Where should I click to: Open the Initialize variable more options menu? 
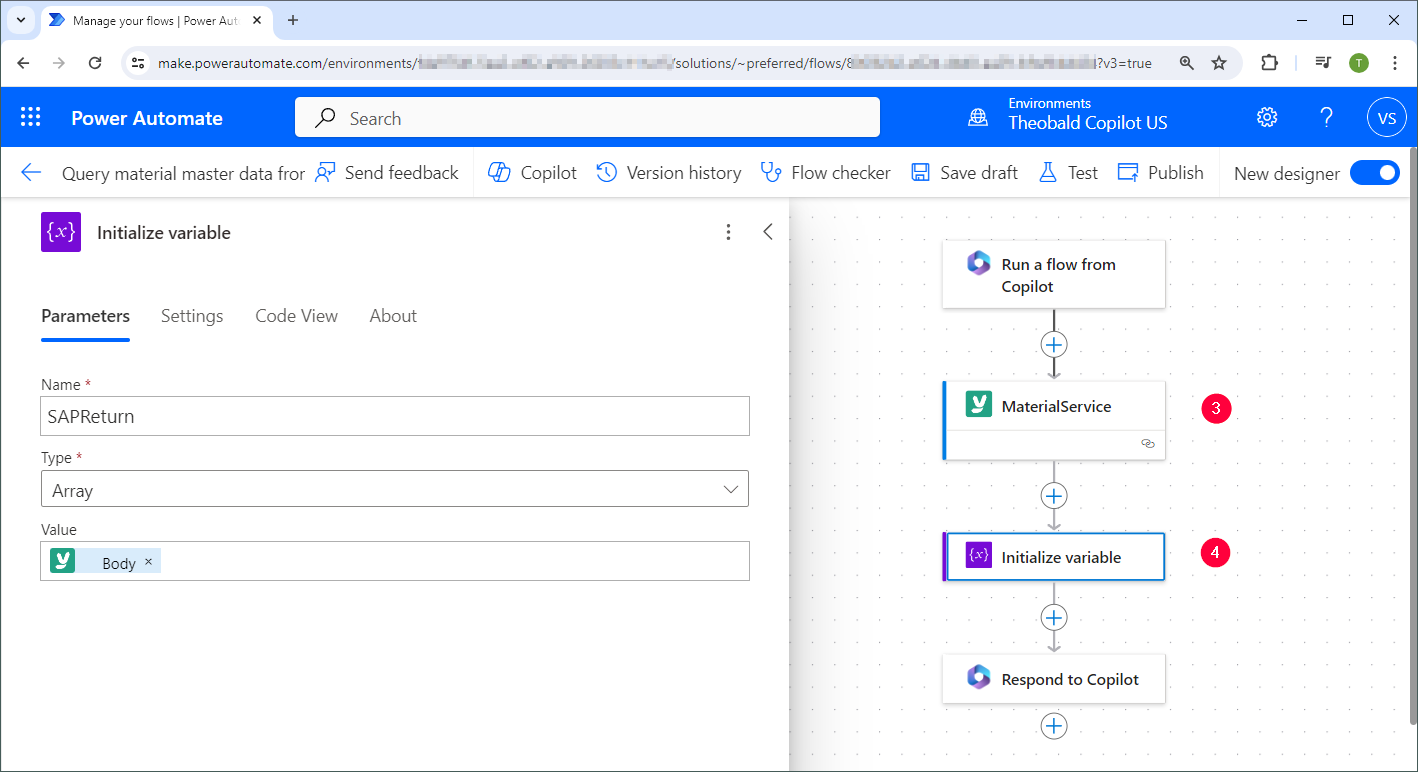(x=728, y=232)
